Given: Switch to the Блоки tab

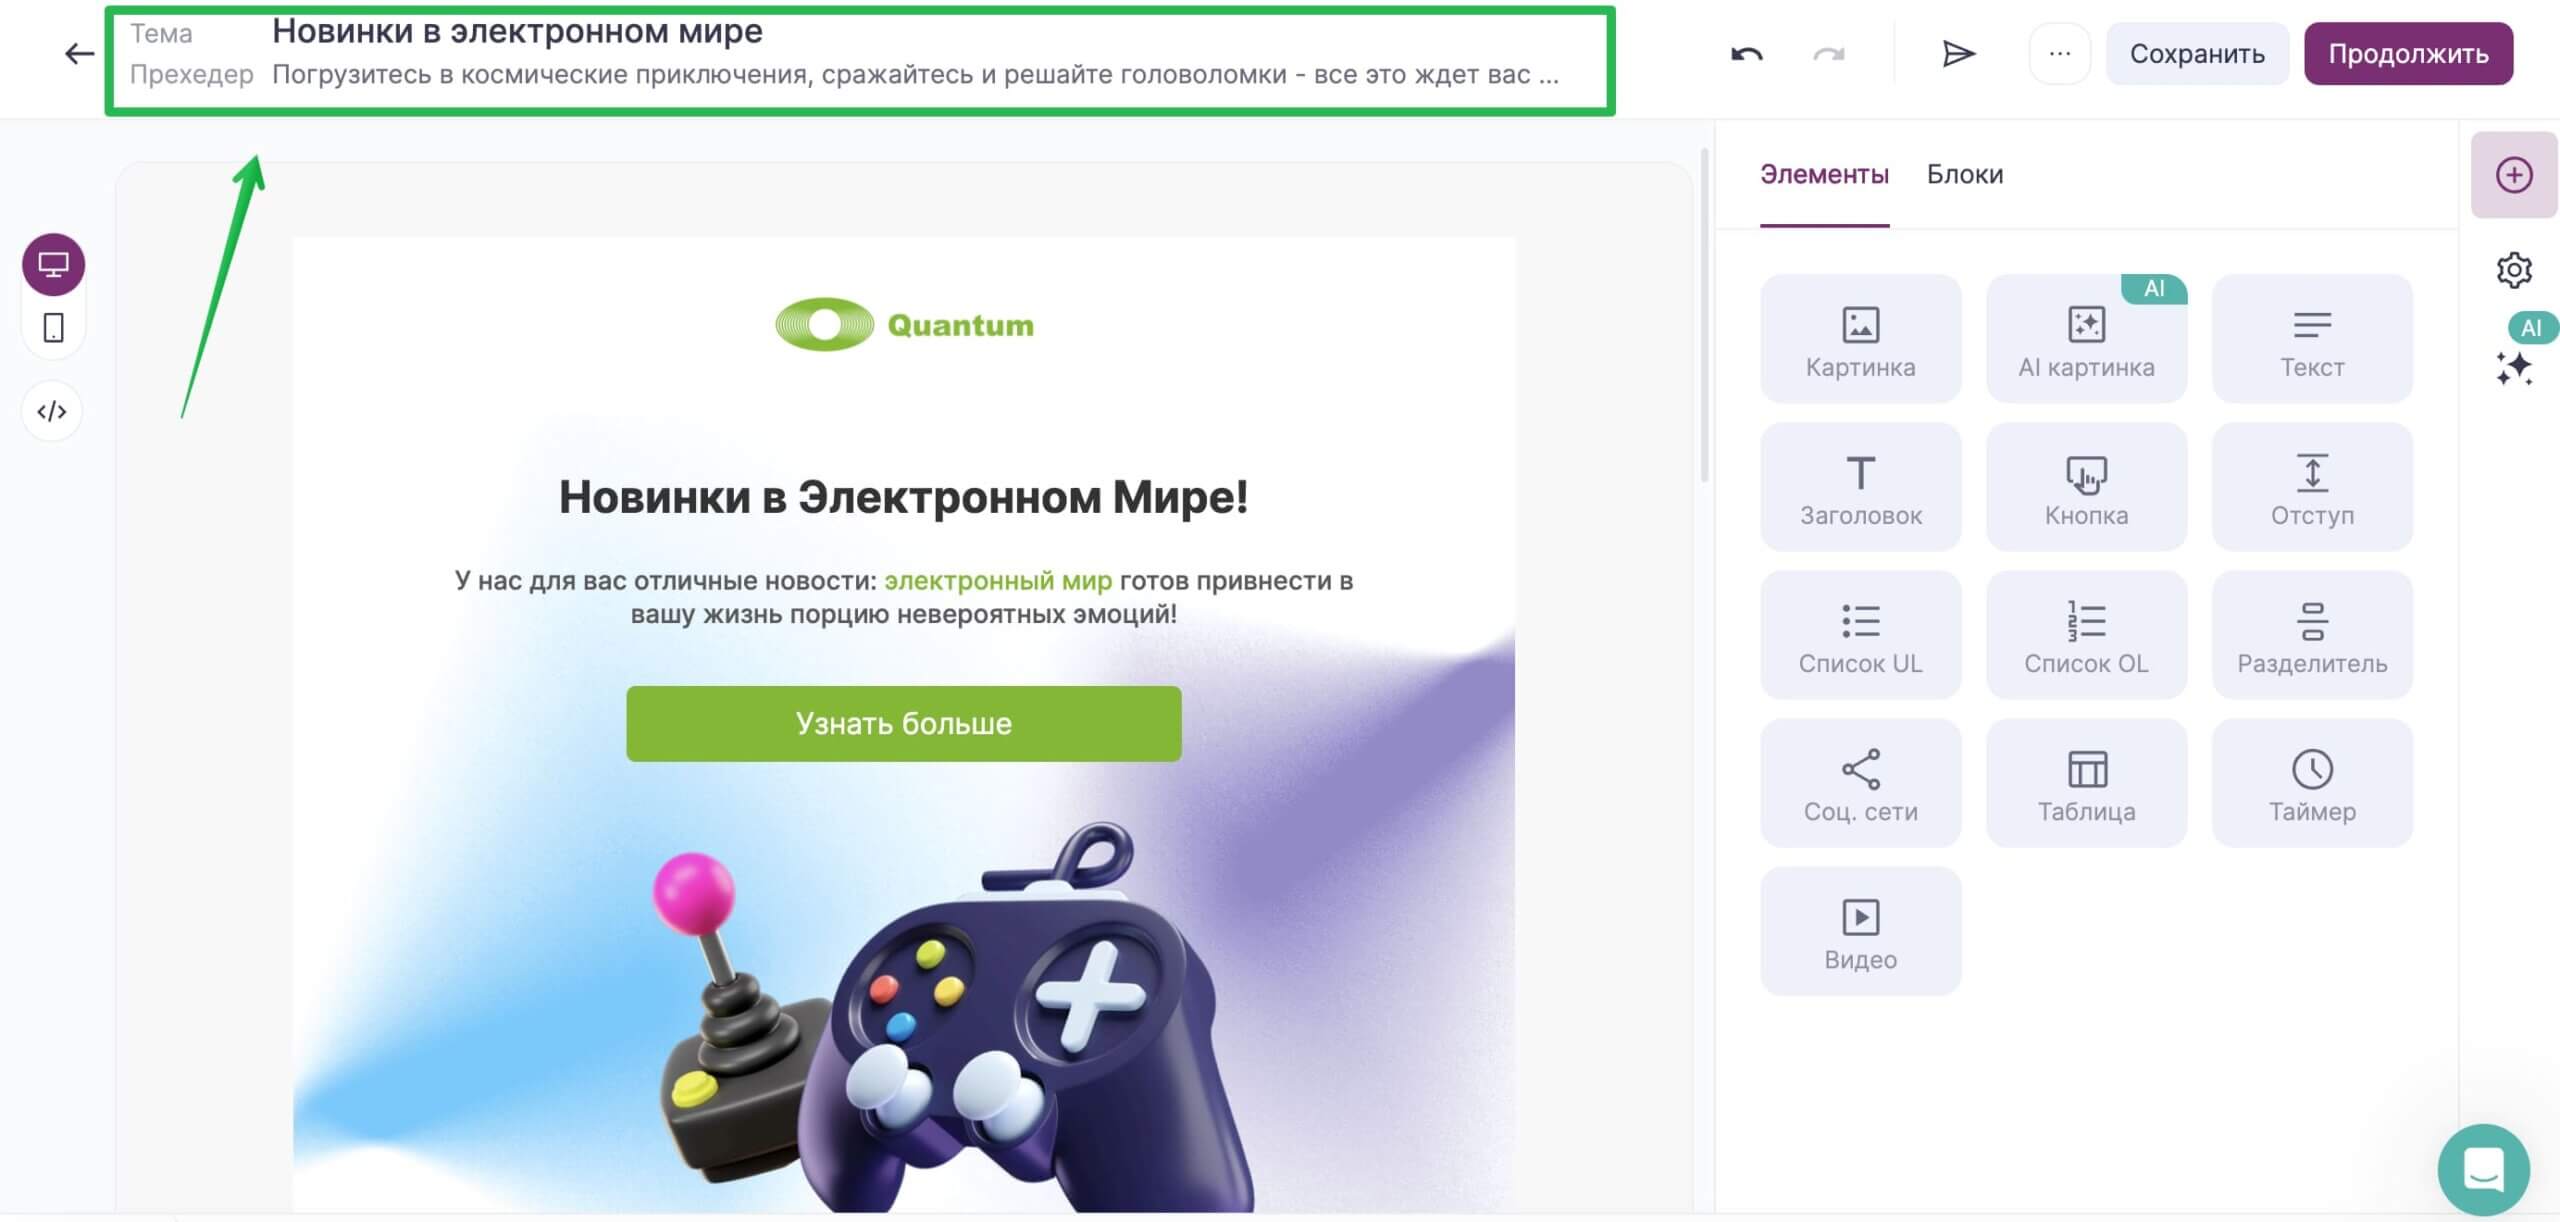Looking at the screenshot, I should pyautogui.click(x=1965, y=175).
